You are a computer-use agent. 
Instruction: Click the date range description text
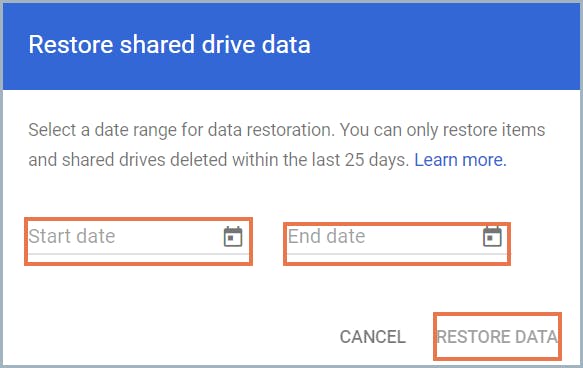287,145
